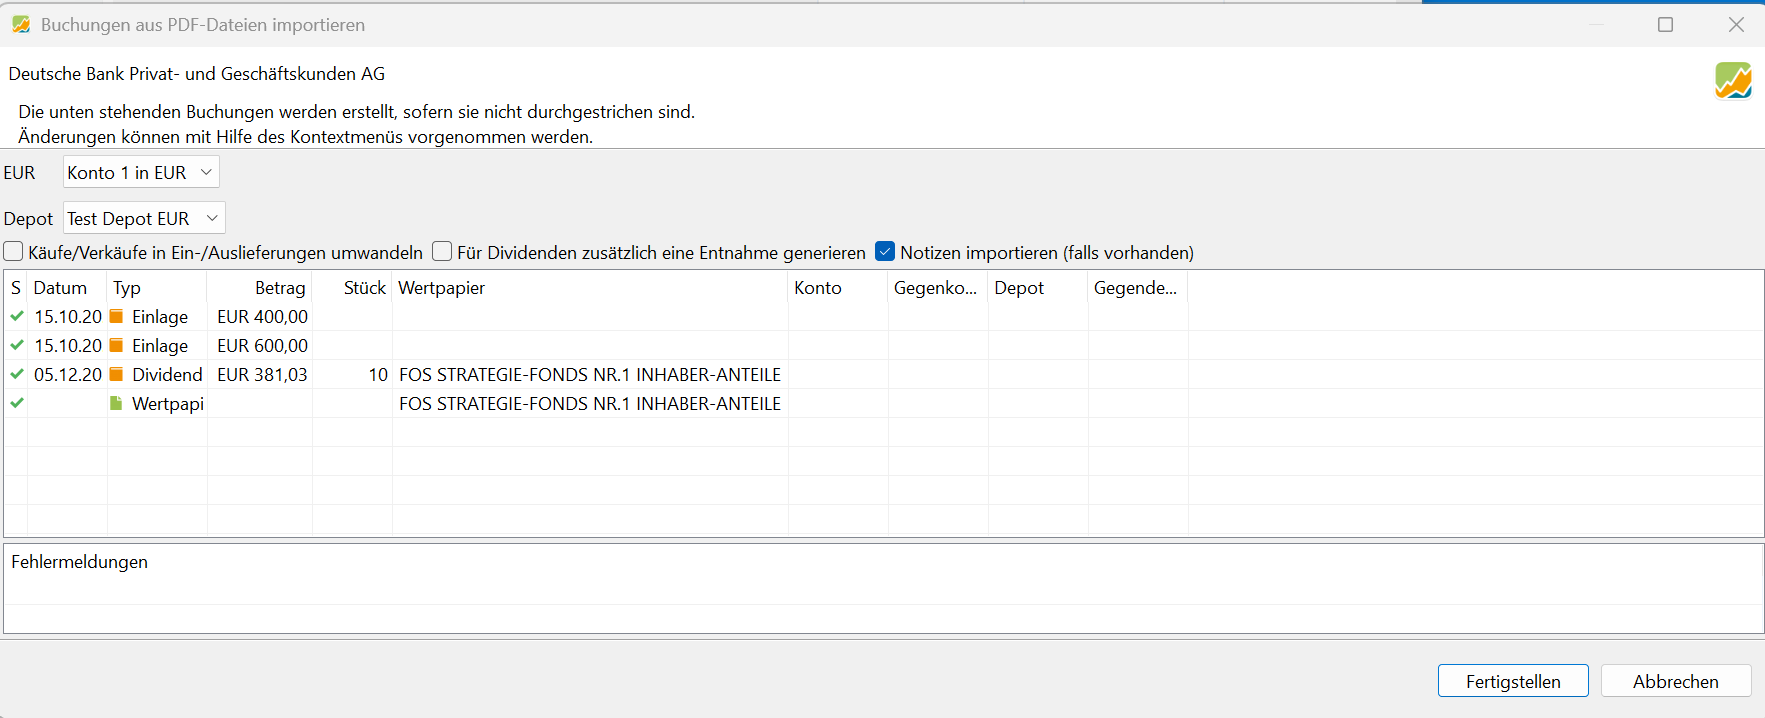Enable Käufe/Verkäufe in Ein-/Auslieferungen umwandeln
This screenshot has width=1765, height=718.
pyautogui.click(x=14, y=252)
